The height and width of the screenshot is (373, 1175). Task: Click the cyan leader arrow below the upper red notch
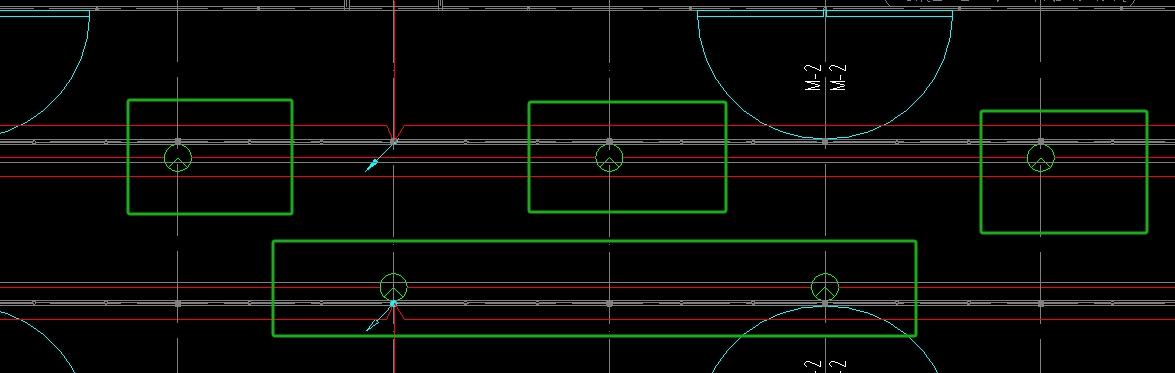378,157
